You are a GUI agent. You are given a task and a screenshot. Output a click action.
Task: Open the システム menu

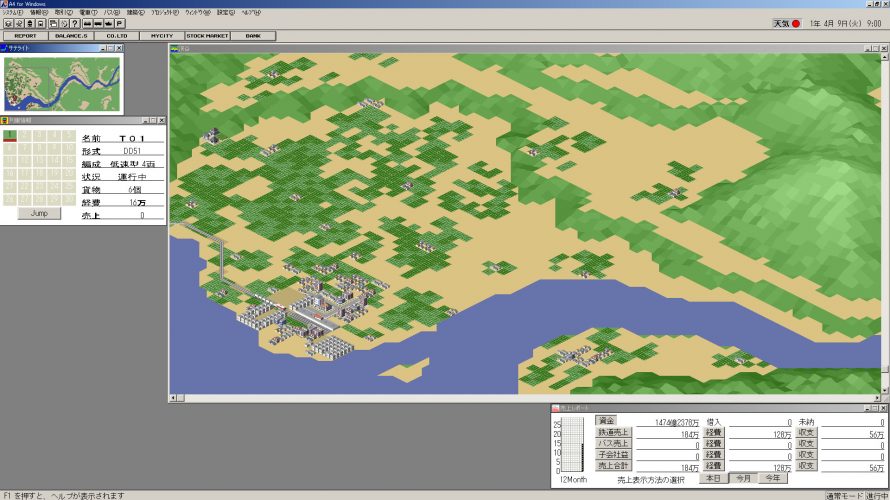click(12, 12)
